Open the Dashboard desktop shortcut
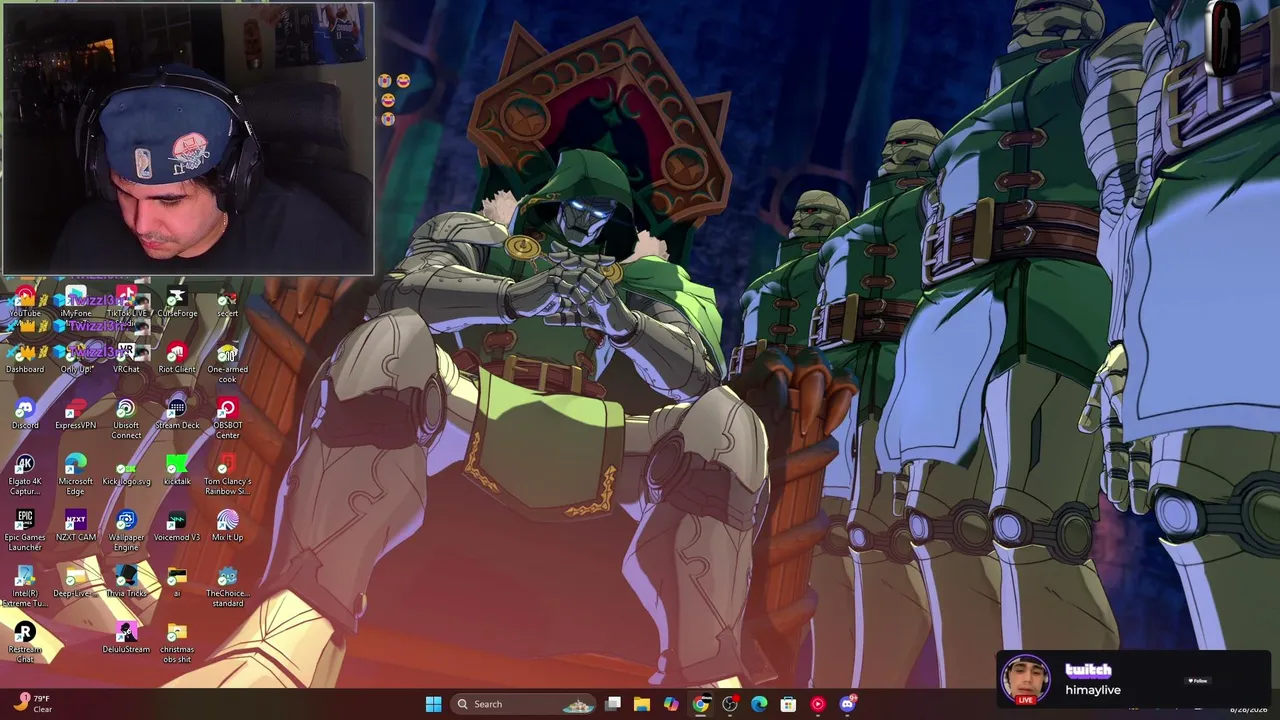Screen dimensions: 1280x720 [x=25, y=357]
